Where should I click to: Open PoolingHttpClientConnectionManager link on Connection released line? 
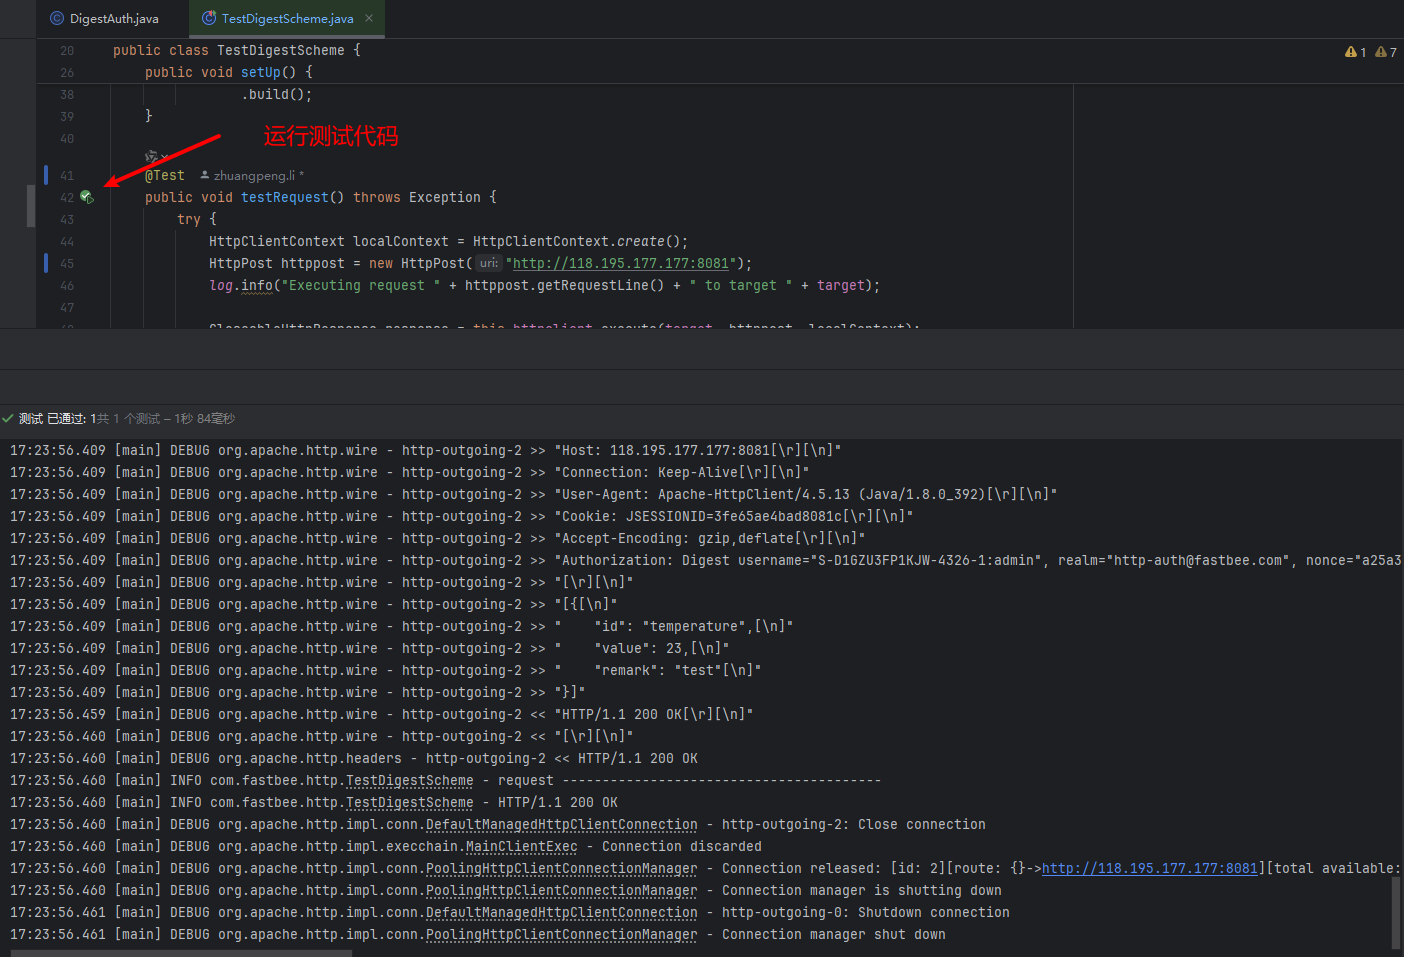point(562,868)
